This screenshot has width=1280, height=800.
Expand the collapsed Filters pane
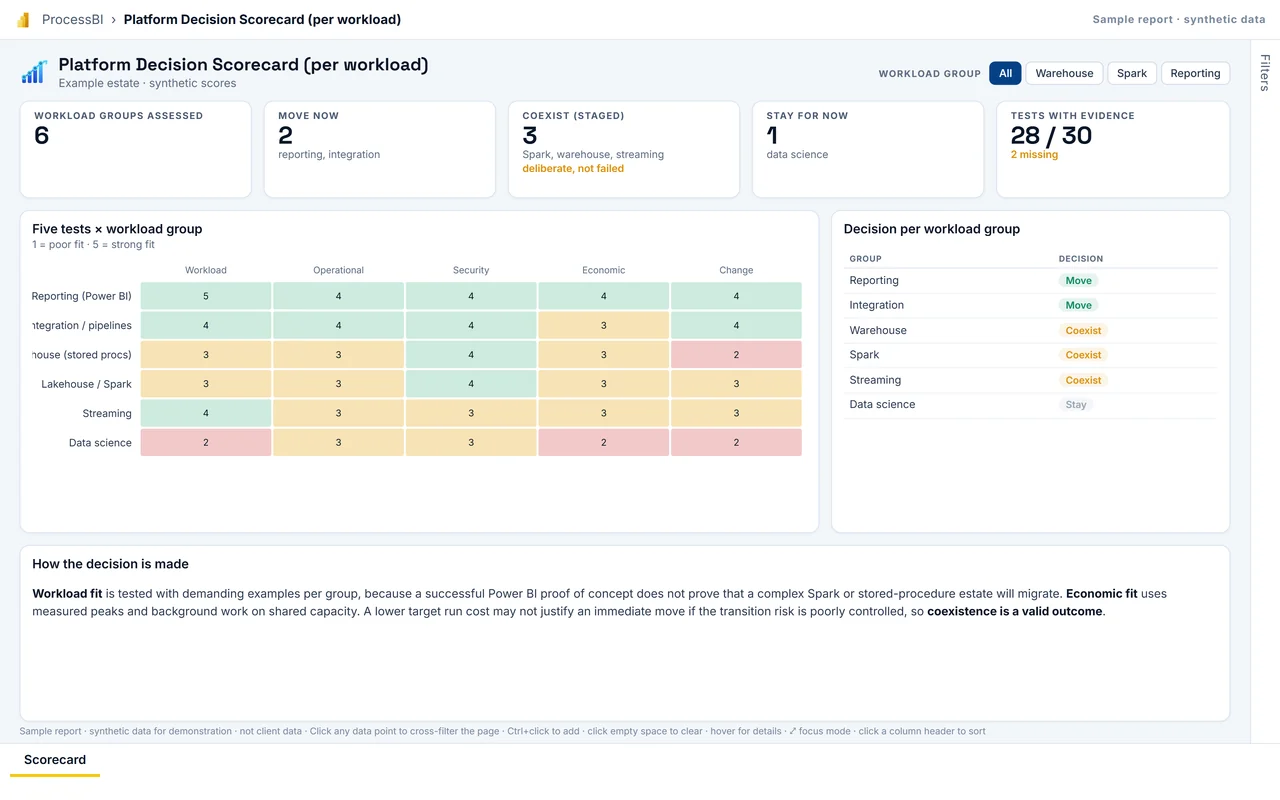point(1265,73)
